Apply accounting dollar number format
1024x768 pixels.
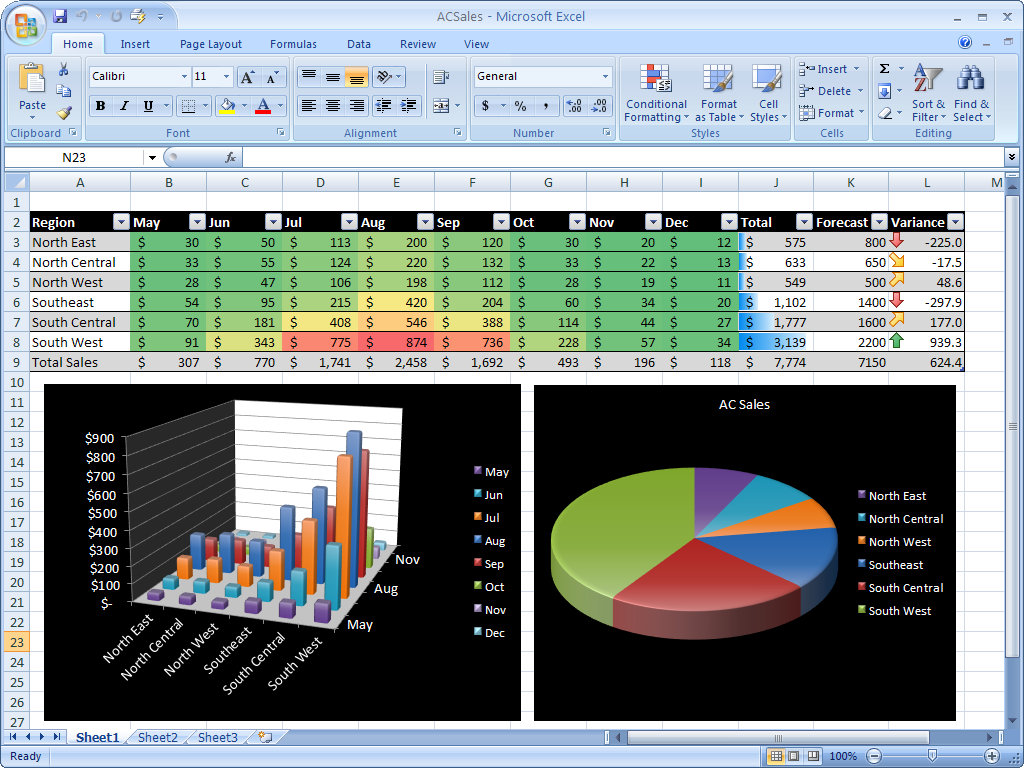click(485, 106)
